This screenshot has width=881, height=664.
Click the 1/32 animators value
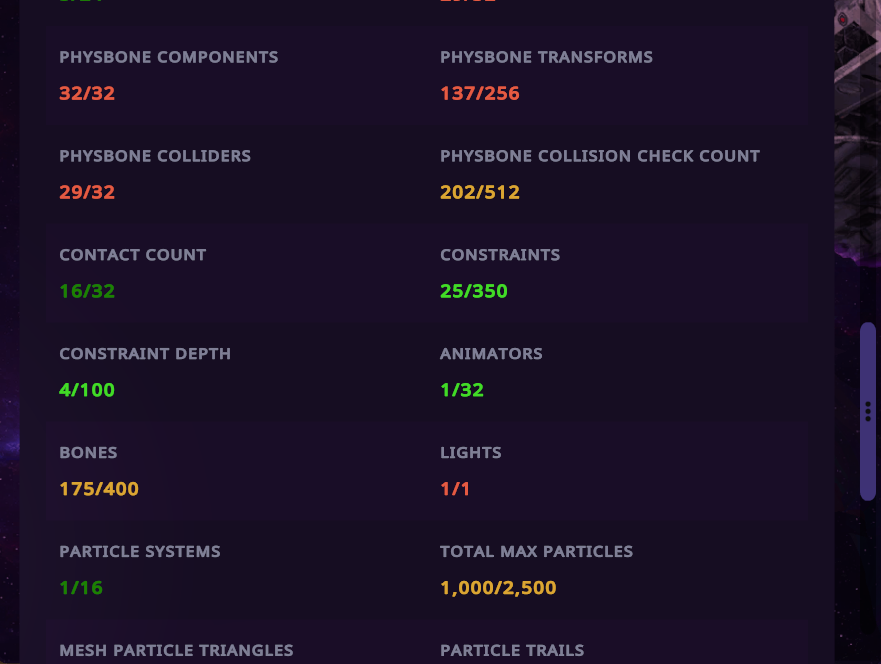pos(462,390)
